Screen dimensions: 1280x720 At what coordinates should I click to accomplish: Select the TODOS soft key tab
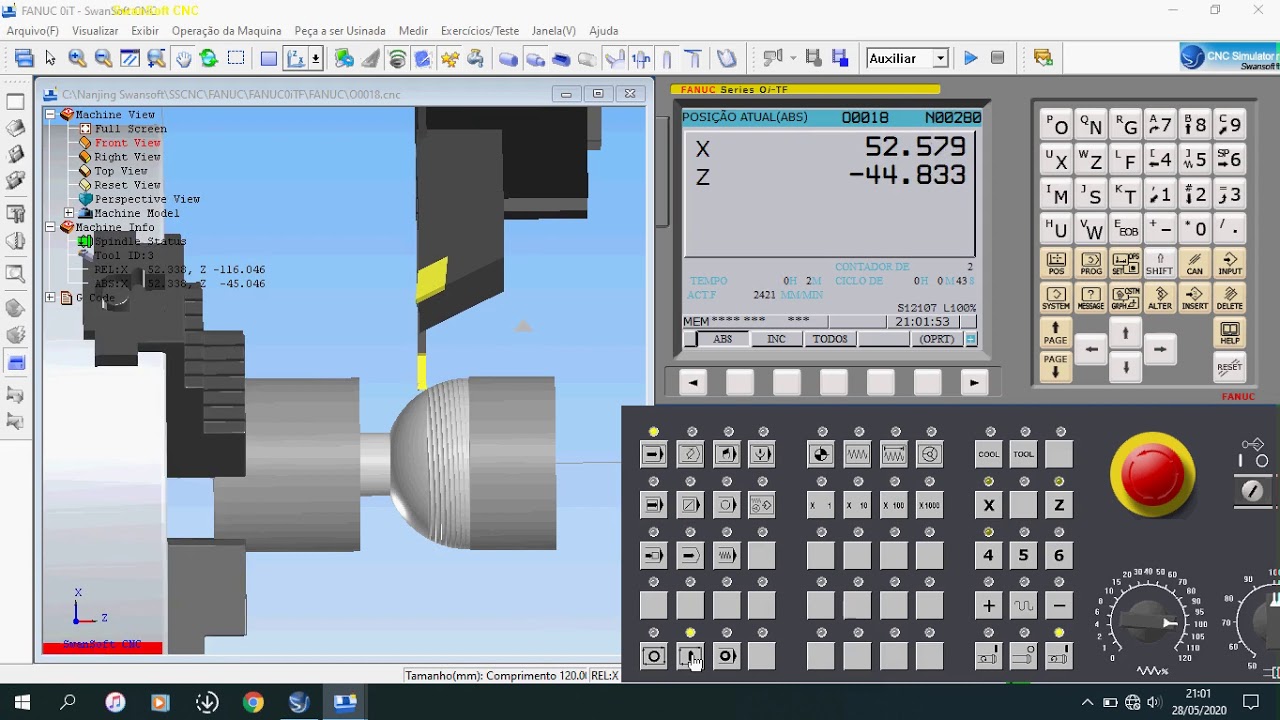830,339
